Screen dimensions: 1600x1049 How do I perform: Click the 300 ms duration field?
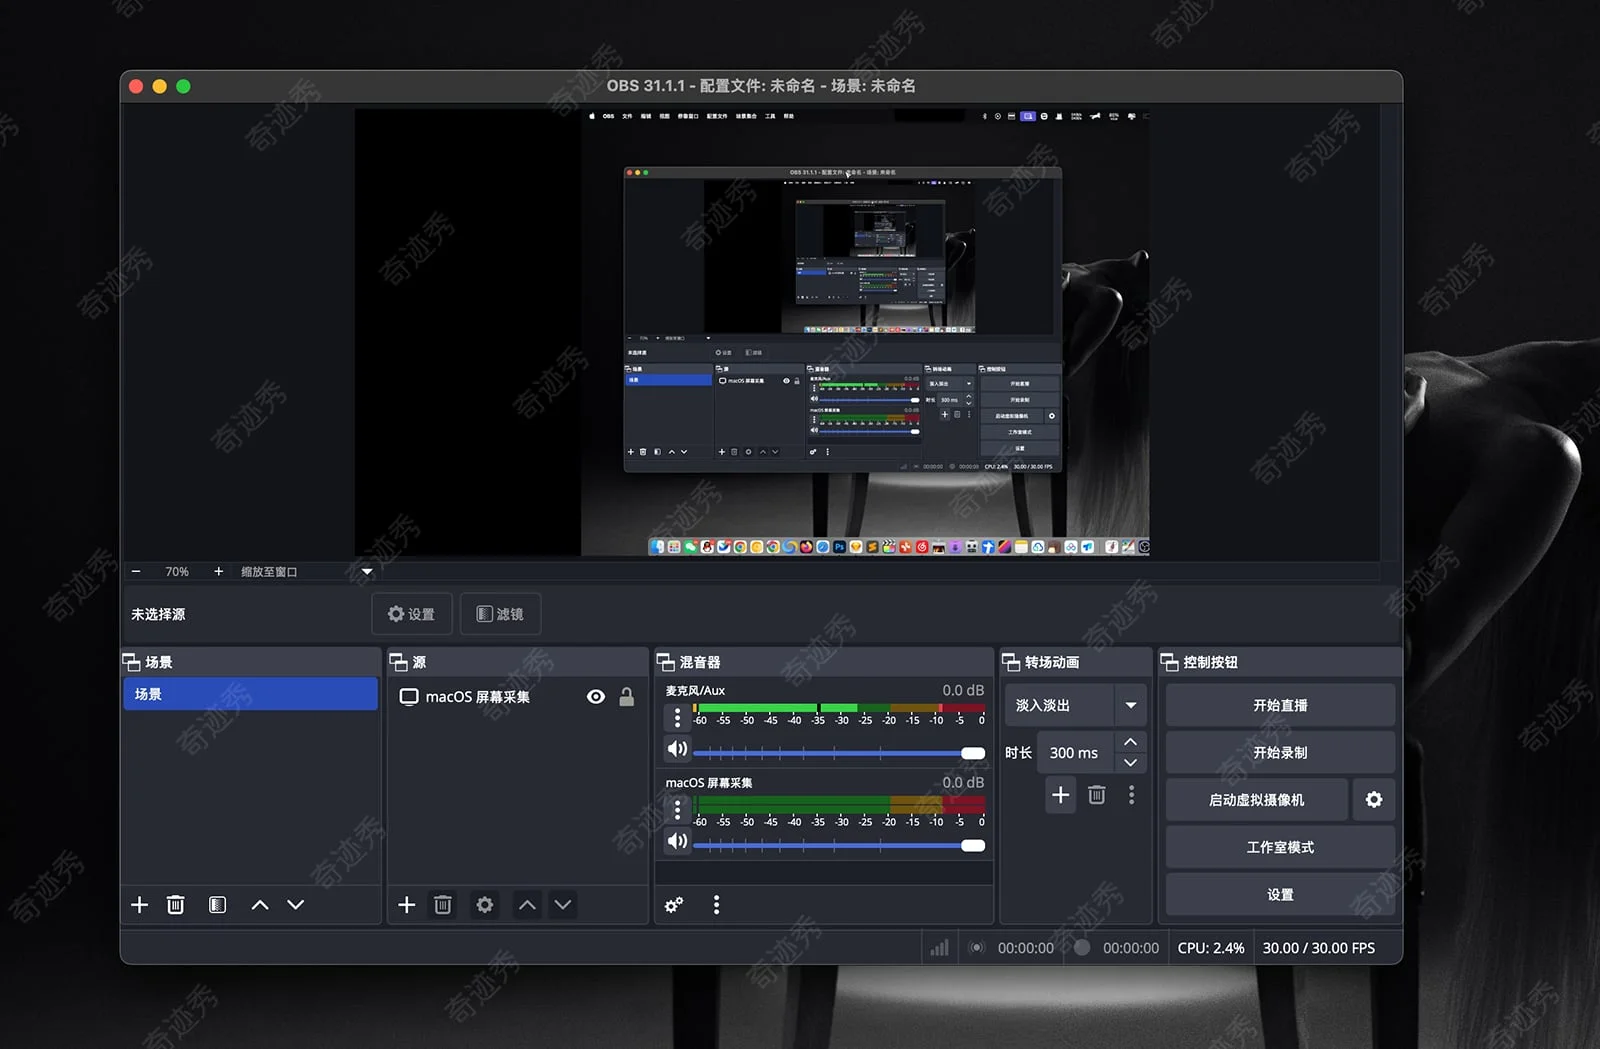[1075, 752]
